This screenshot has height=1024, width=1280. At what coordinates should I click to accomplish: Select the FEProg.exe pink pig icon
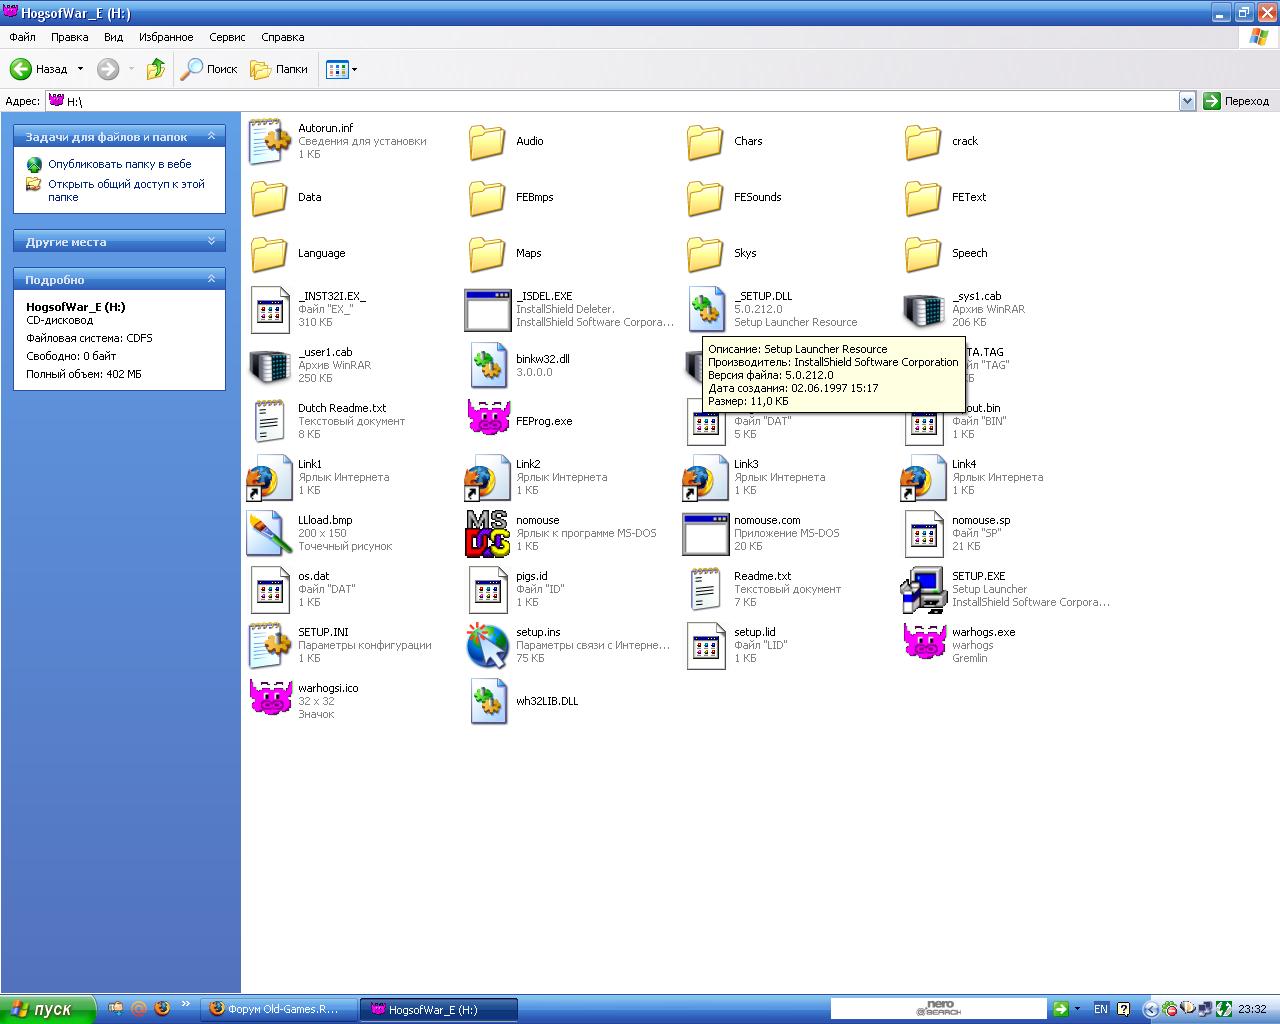tap(488, 418)
